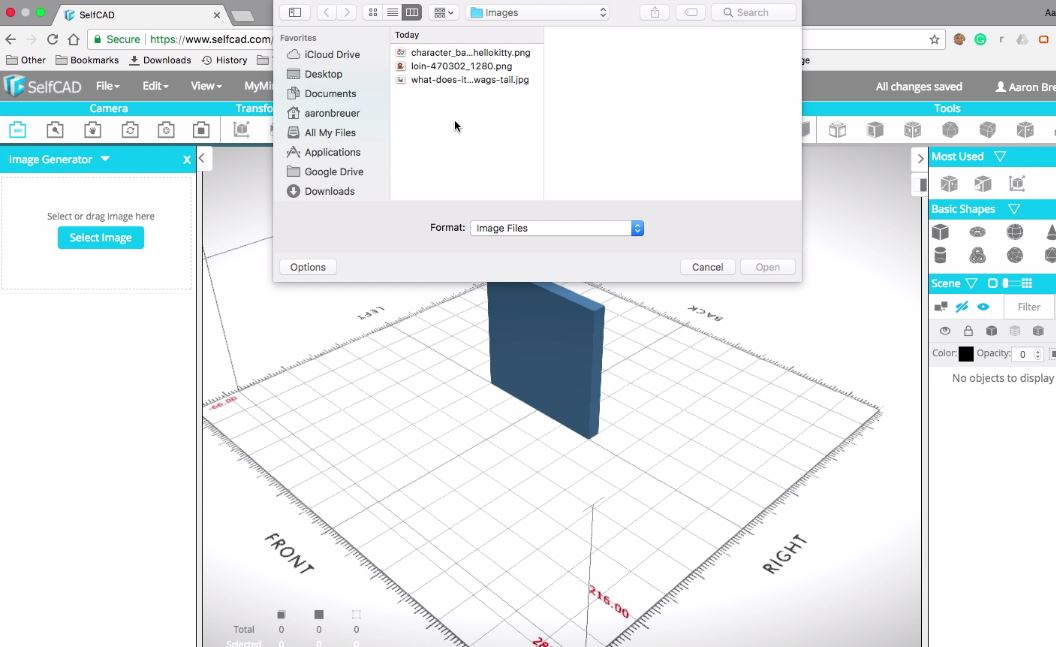This screenshot has height=647, width=1056.
Task: Select iCloud Drive in Favorites sidebar
Action: [x=323, y=55]
